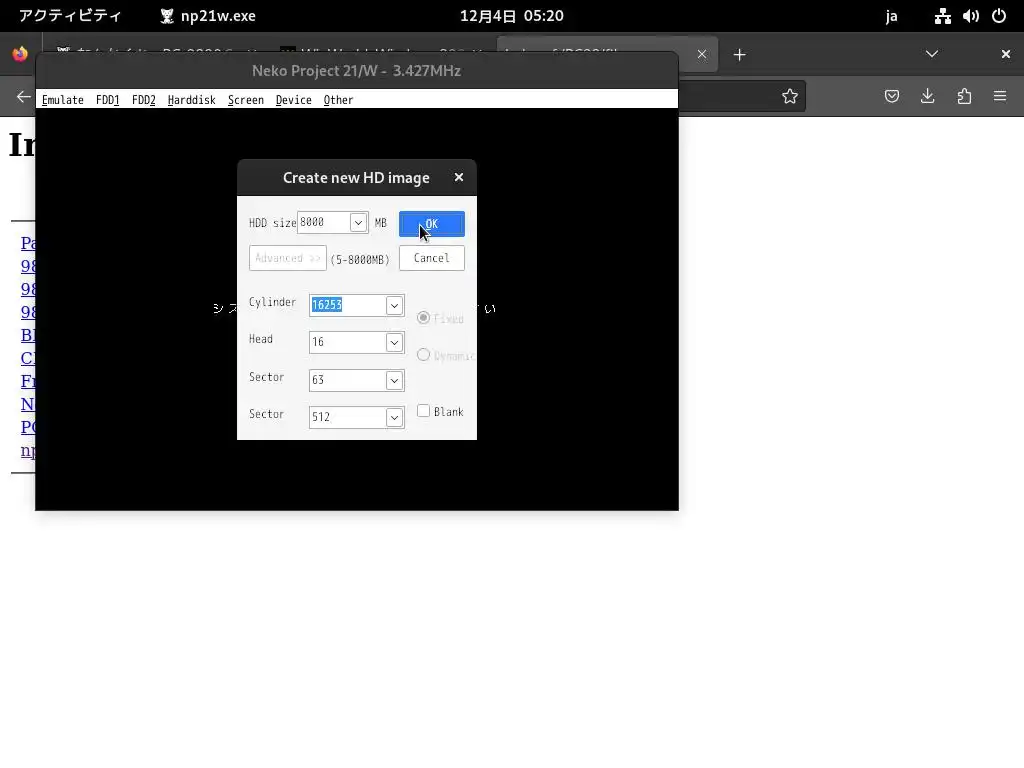Viewport: 1024px width, 768px height.
Task: Open the Firefox hamburger menu
Action: pyautogui.click(x=1000, y=97)
